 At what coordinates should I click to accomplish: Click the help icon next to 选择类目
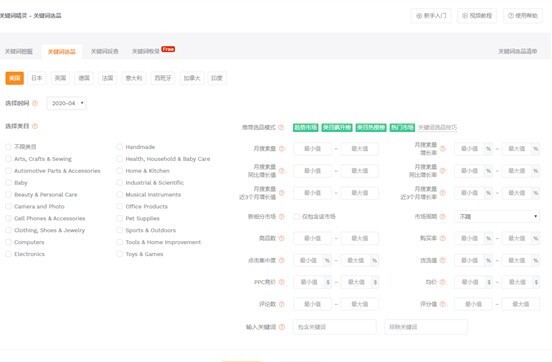[35, 126]
